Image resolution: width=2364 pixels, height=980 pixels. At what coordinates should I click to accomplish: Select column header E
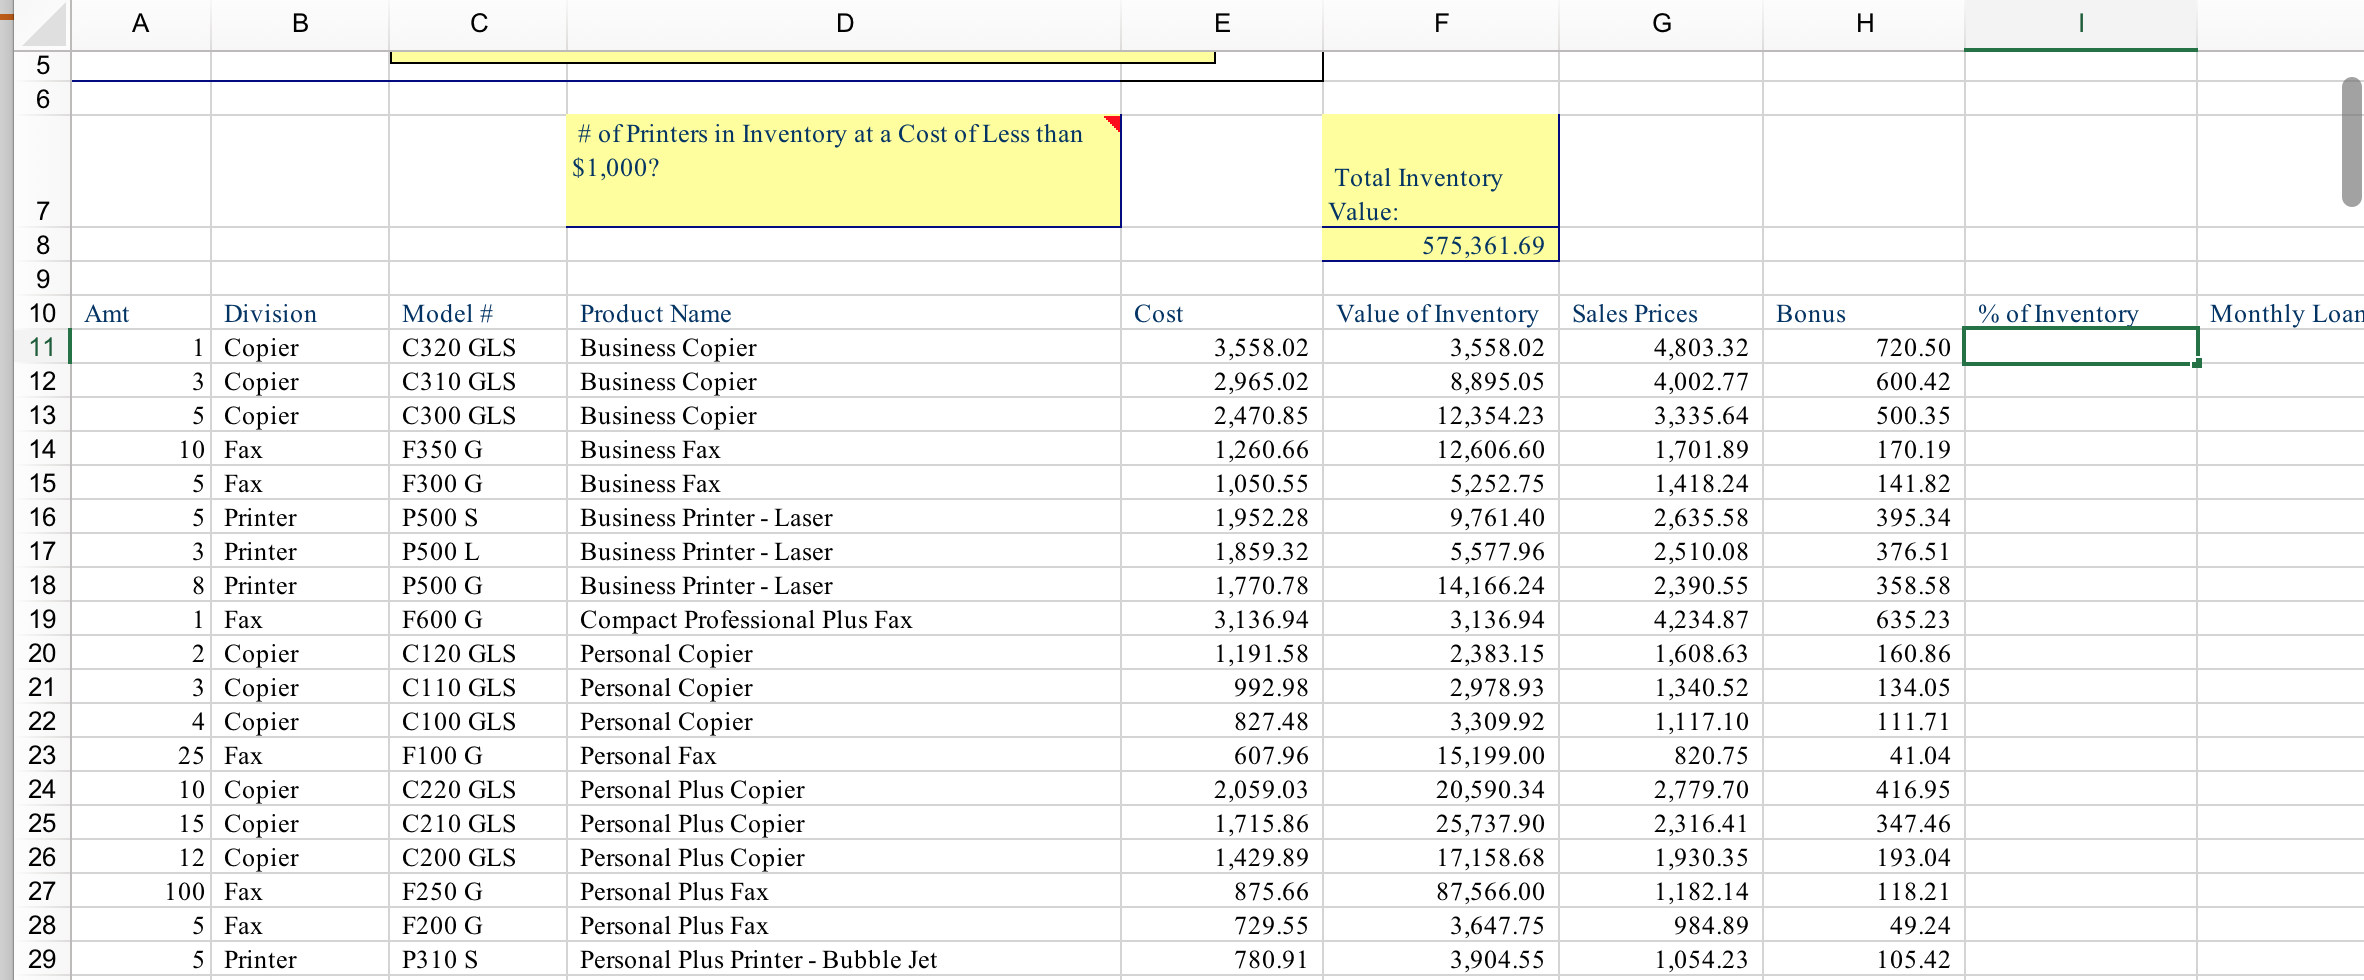[1220, 22]
